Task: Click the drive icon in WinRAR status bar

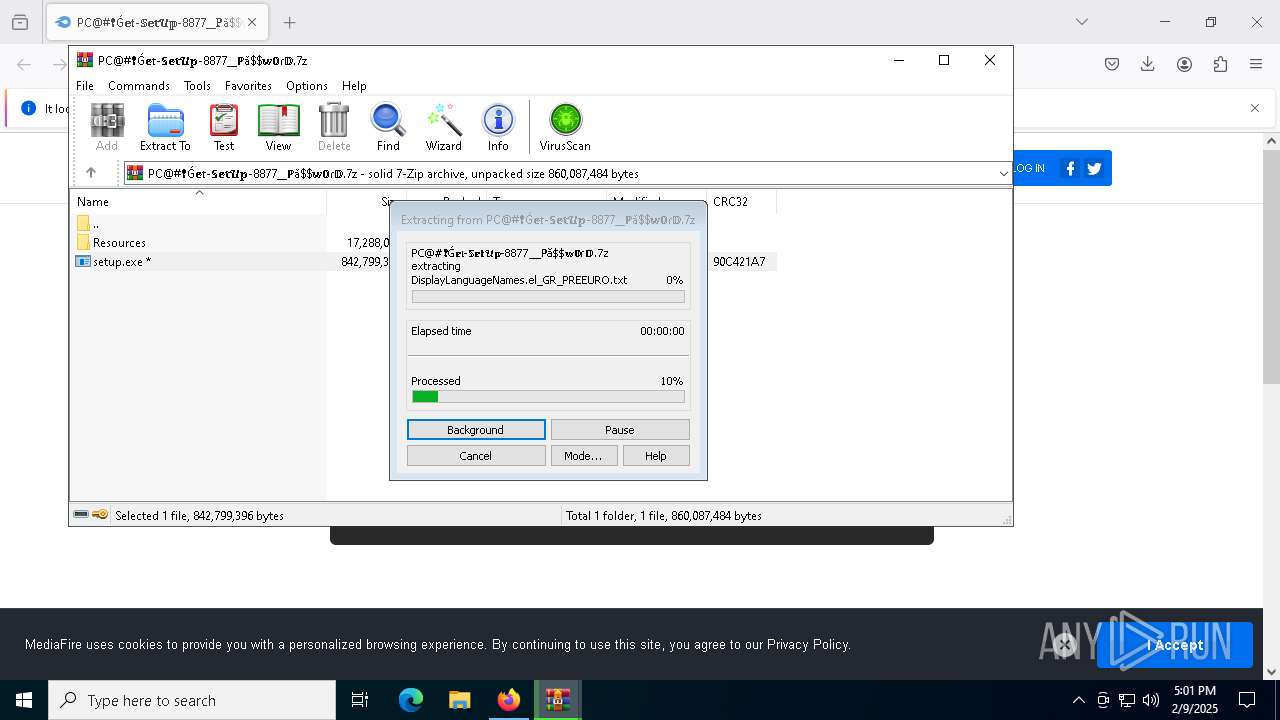Action: pos(81,515)
